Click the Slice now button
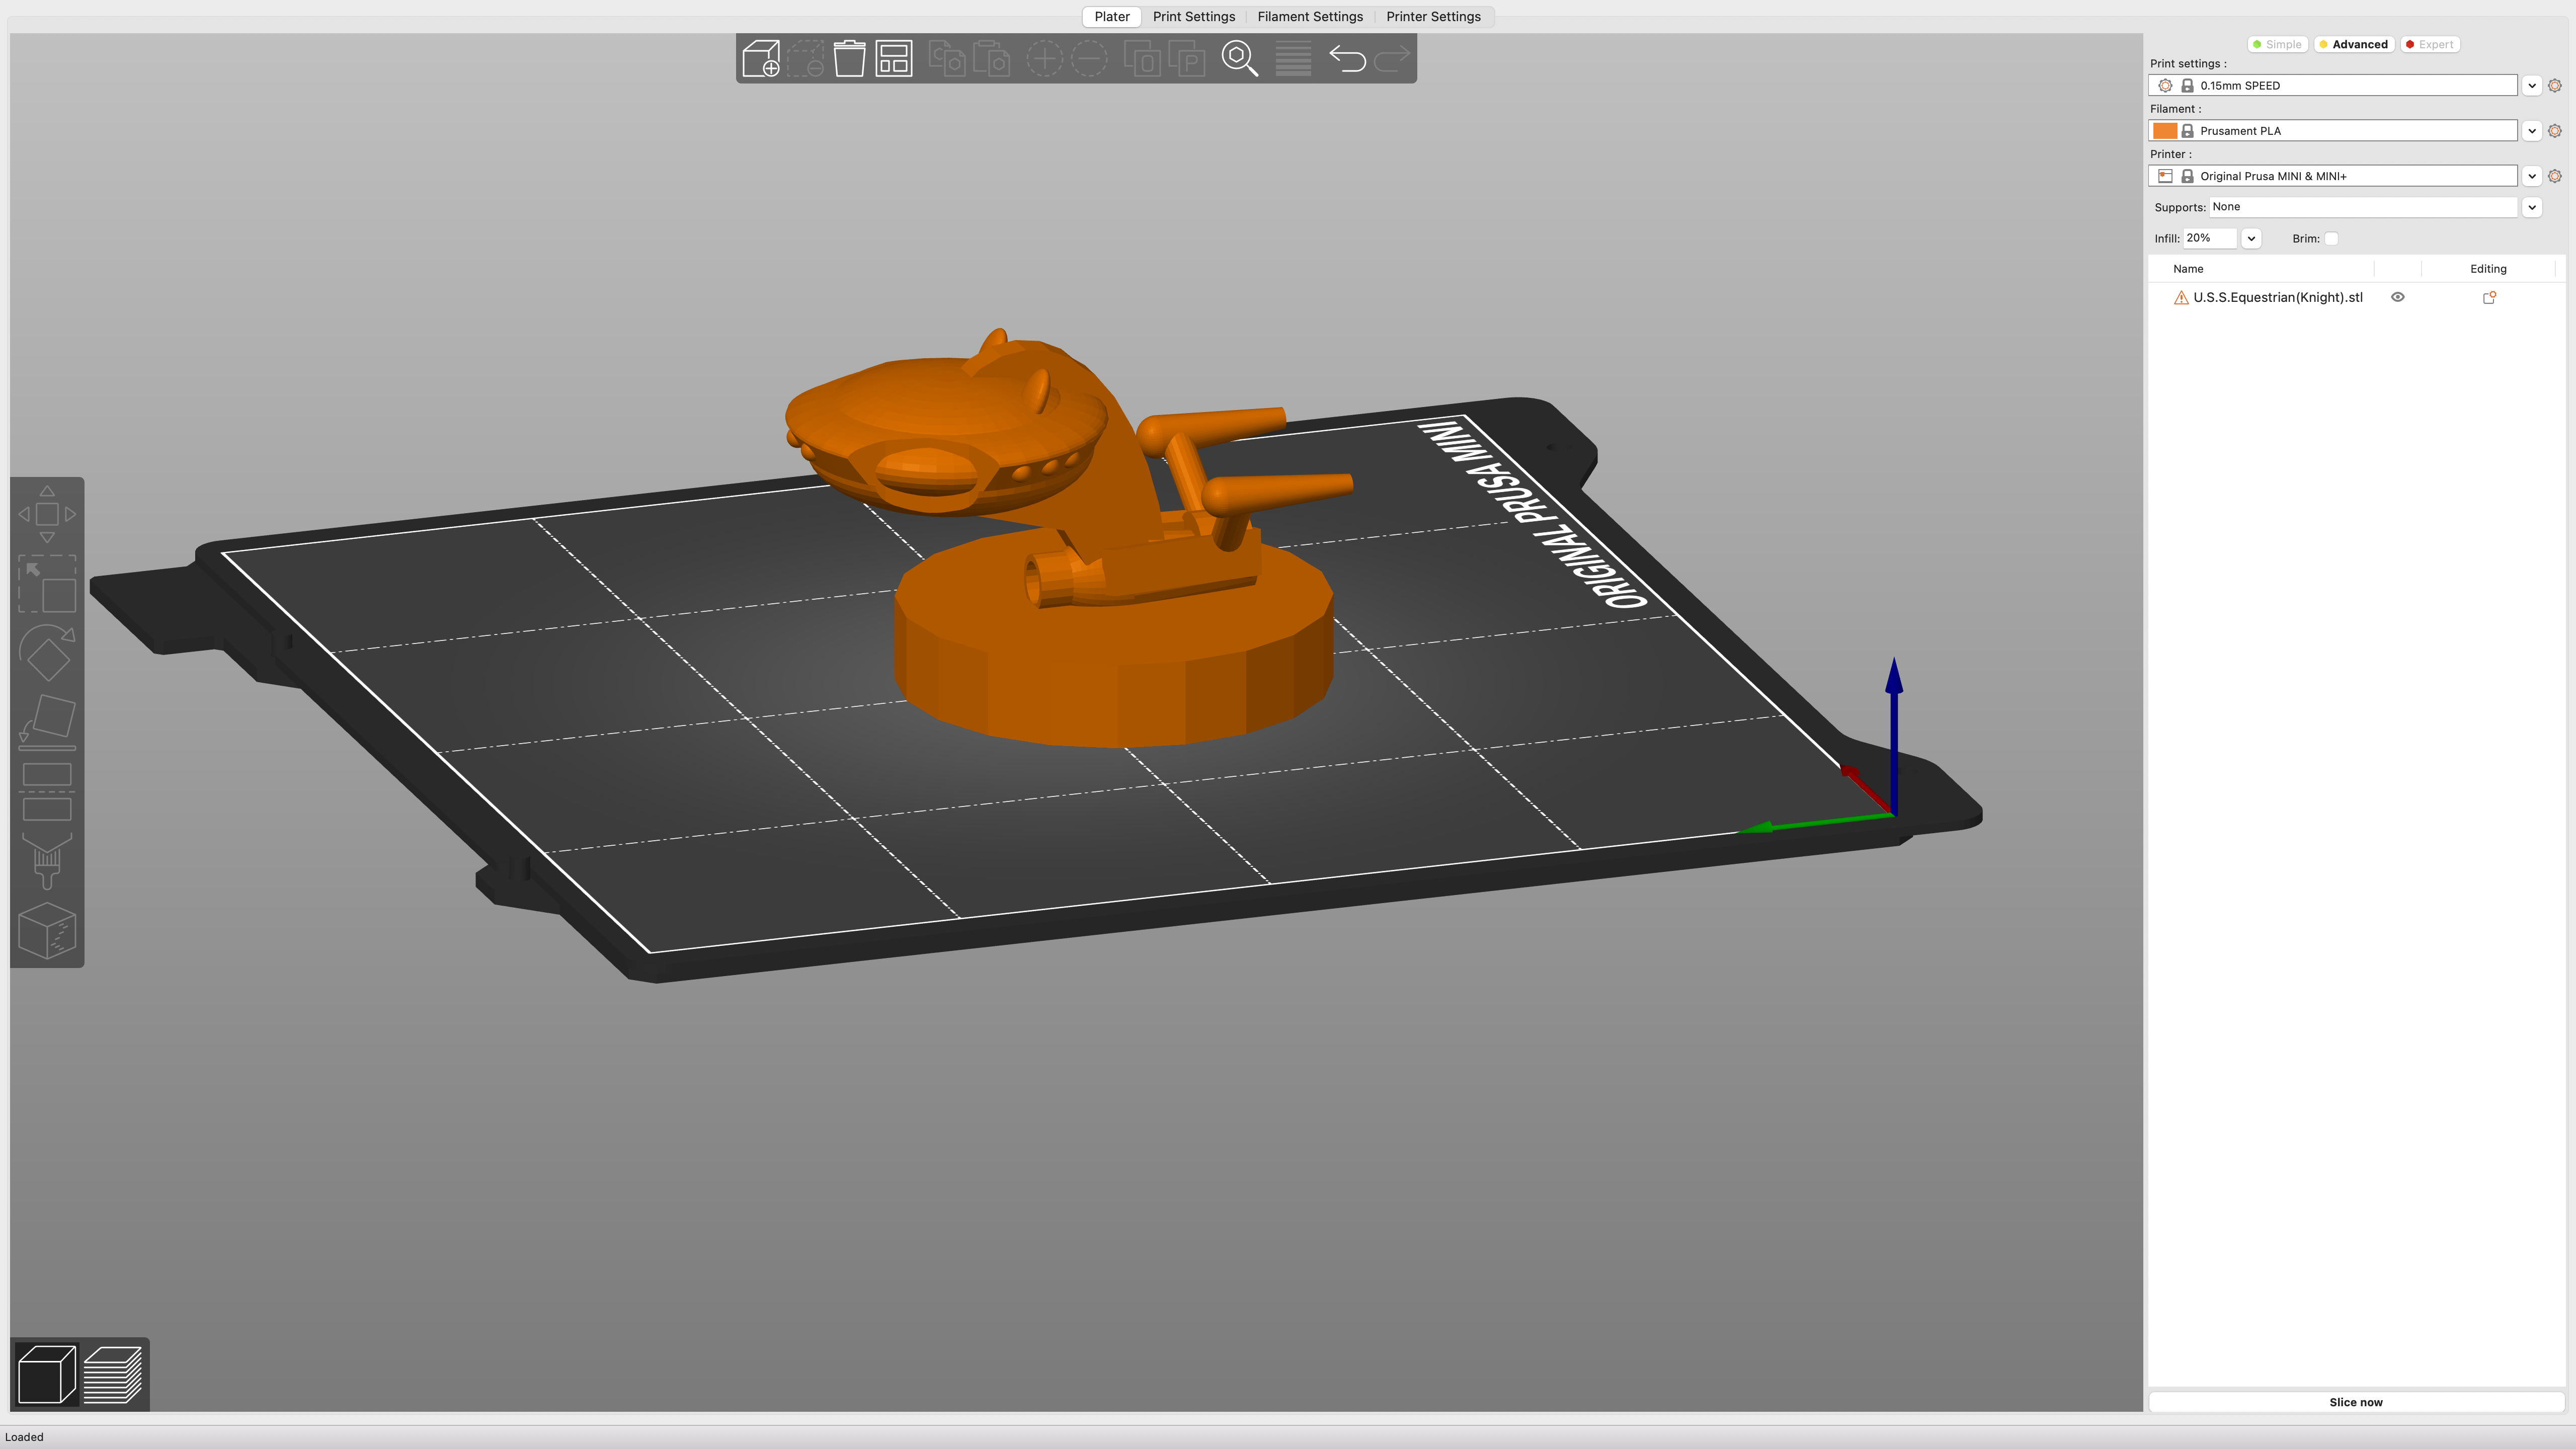Viewport: 2576px width, 1449px height. (2355, 1402)
